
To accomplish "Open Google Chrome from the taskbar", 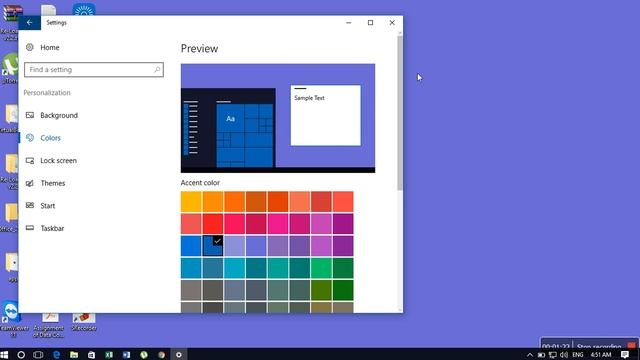I will (x=162, y=355).
